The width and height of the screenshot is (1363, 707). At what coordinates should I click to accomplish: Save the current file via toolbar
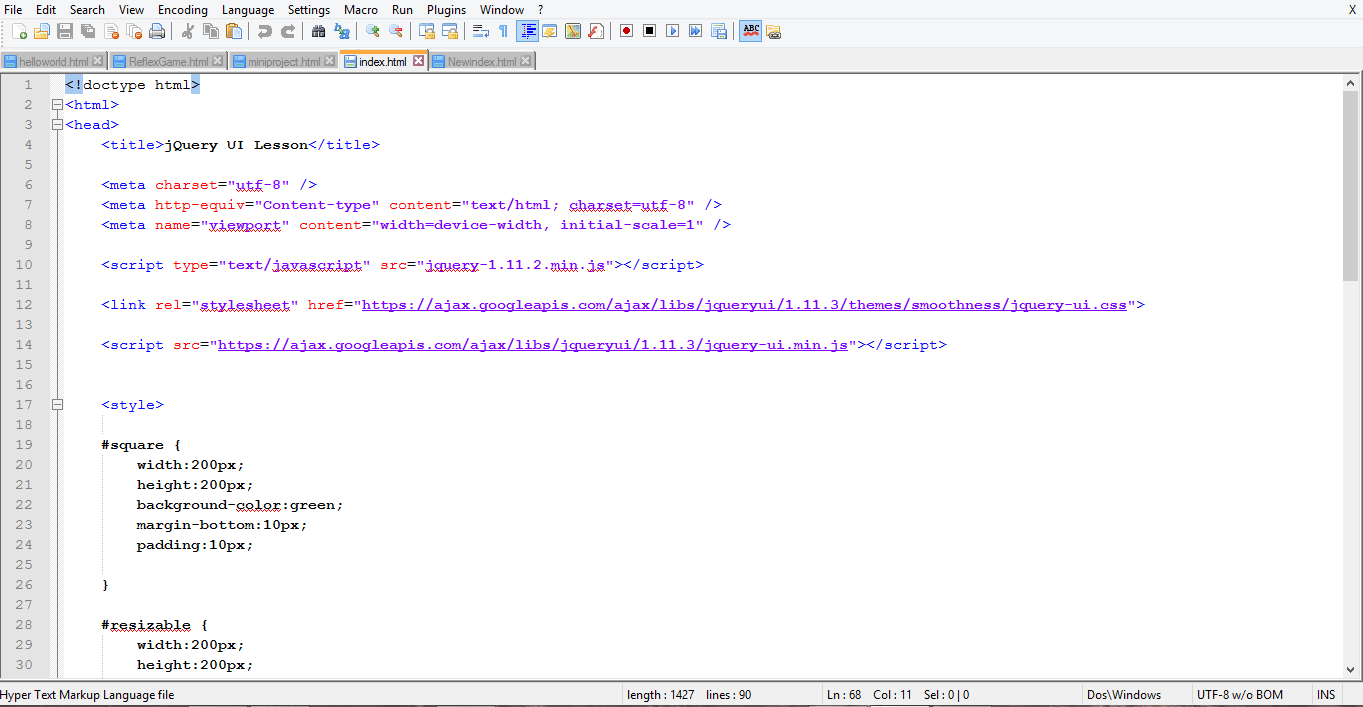[x=64, y=31]
